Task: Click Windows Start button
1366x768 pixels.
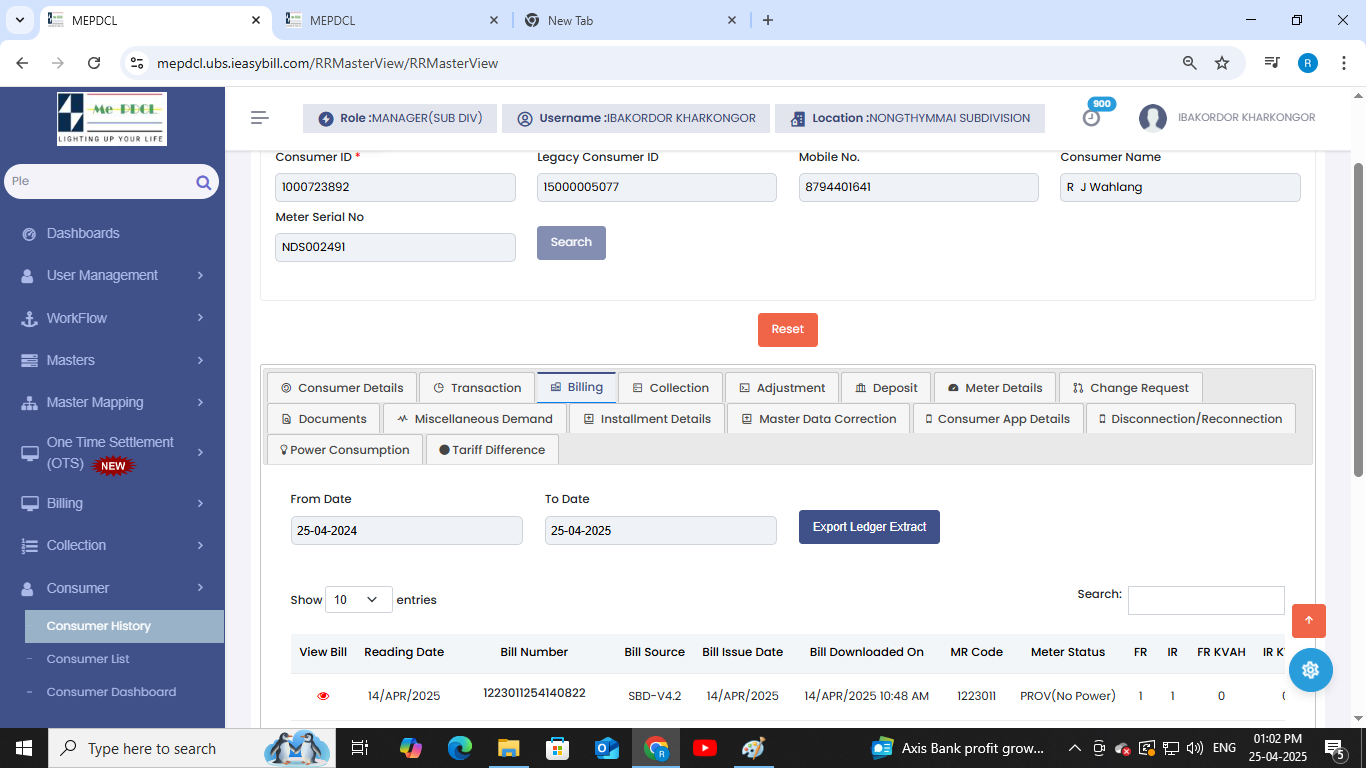Action: pyautogui.click(x=24, y=748)
